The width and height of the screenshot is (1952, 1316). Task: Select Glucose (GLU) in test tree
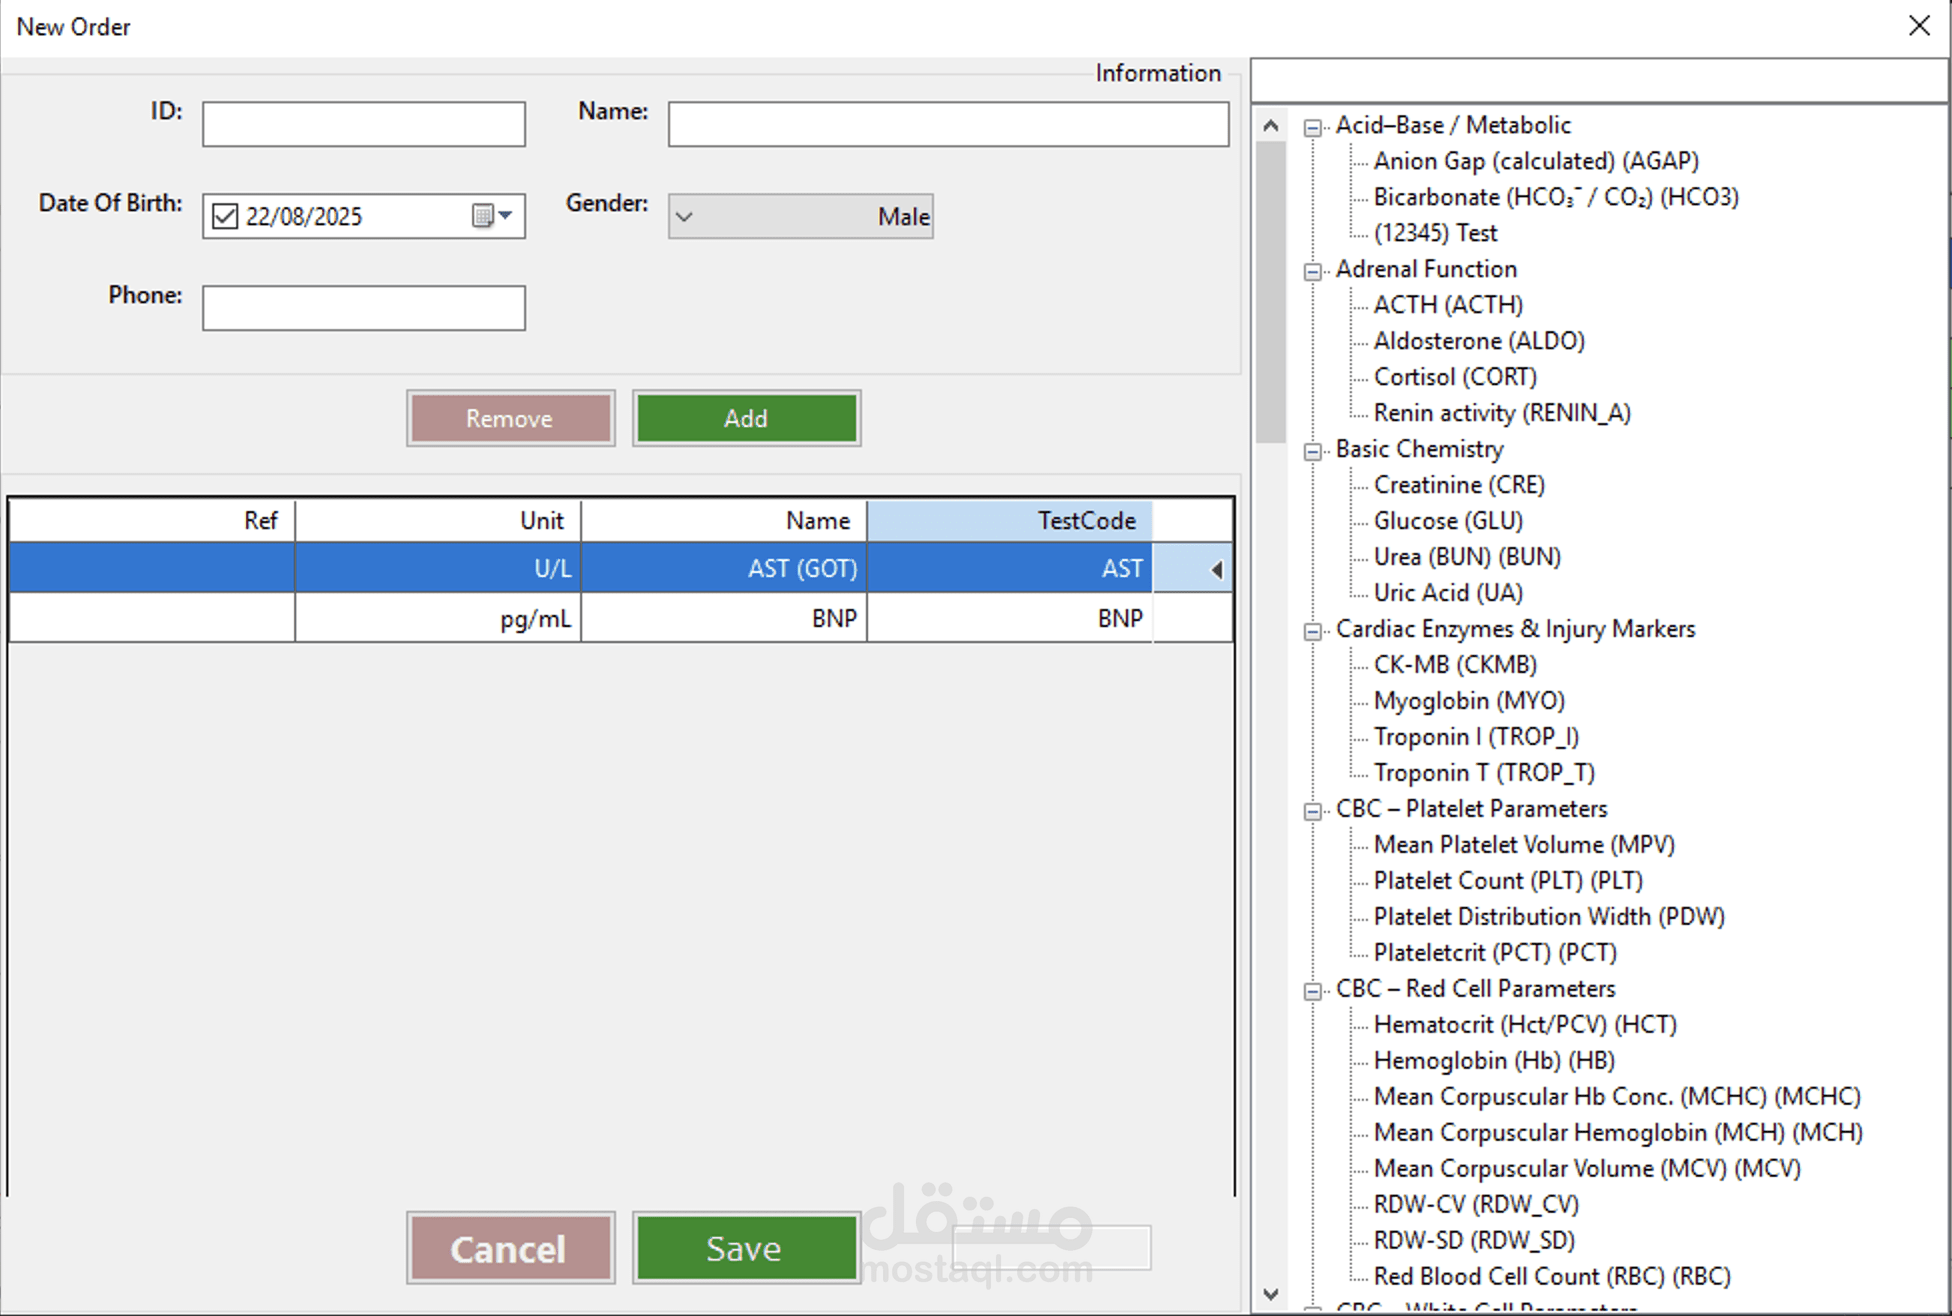(x=1447, y=521)
